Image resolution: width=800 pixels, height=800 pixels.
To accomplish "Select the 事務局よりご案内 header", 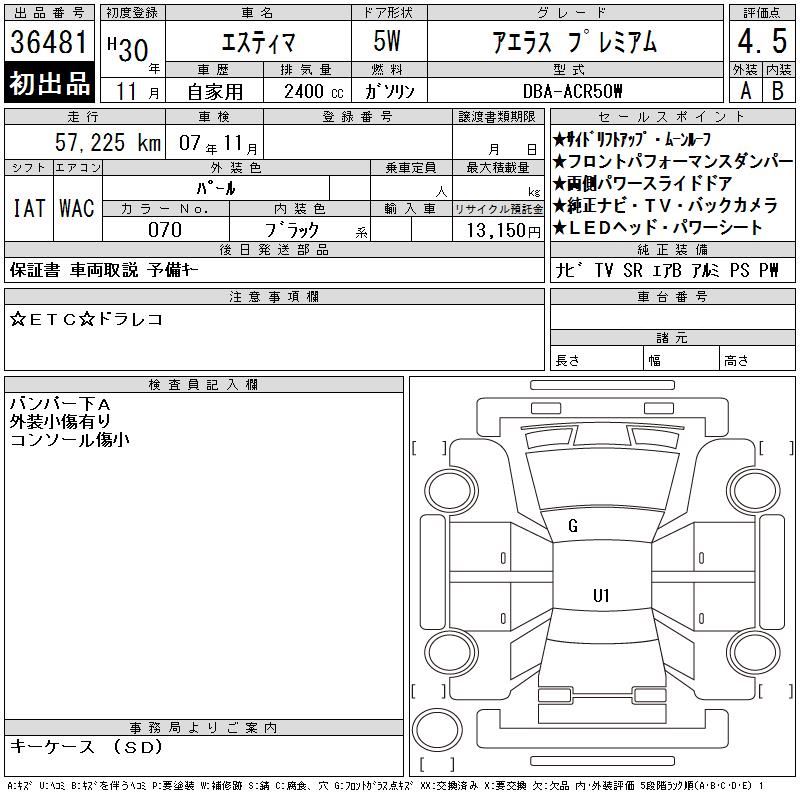I will coord(204,727).
